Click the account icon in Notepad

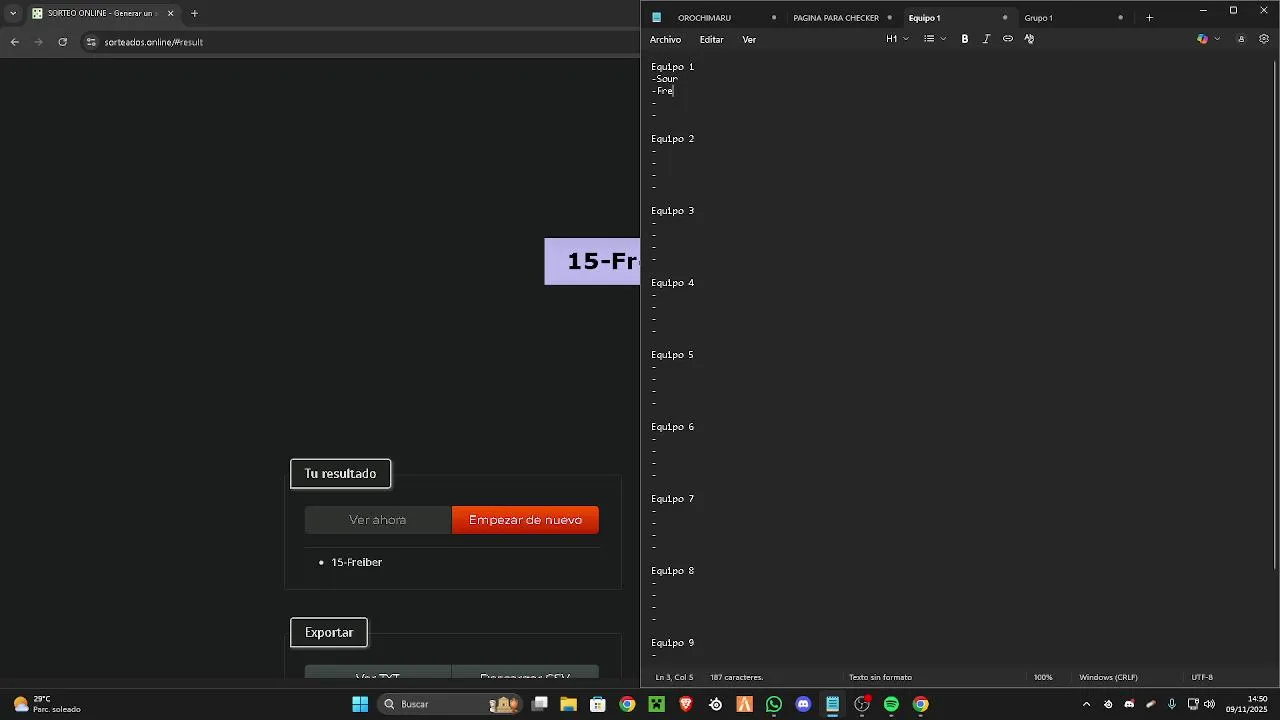(1241, 39)
